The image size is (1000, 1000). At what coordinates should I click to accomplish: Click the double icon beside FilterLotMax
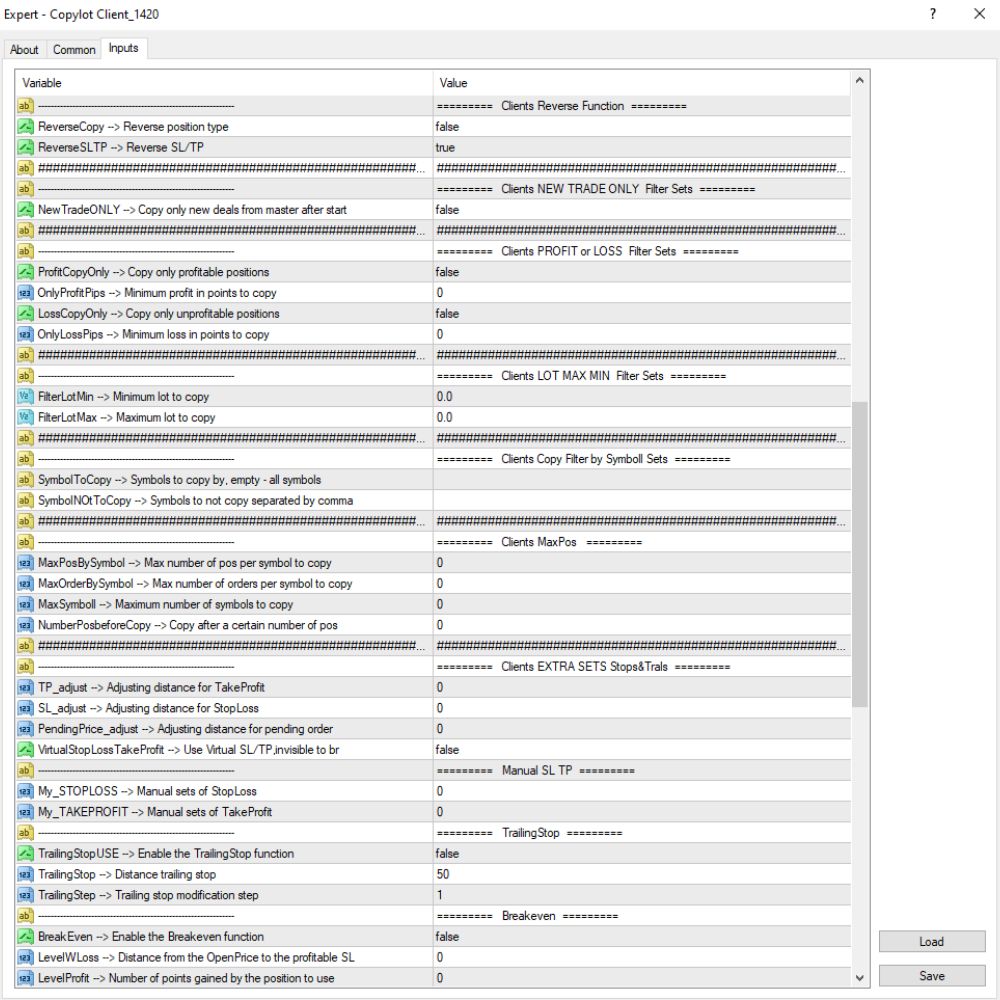(25, 417)
